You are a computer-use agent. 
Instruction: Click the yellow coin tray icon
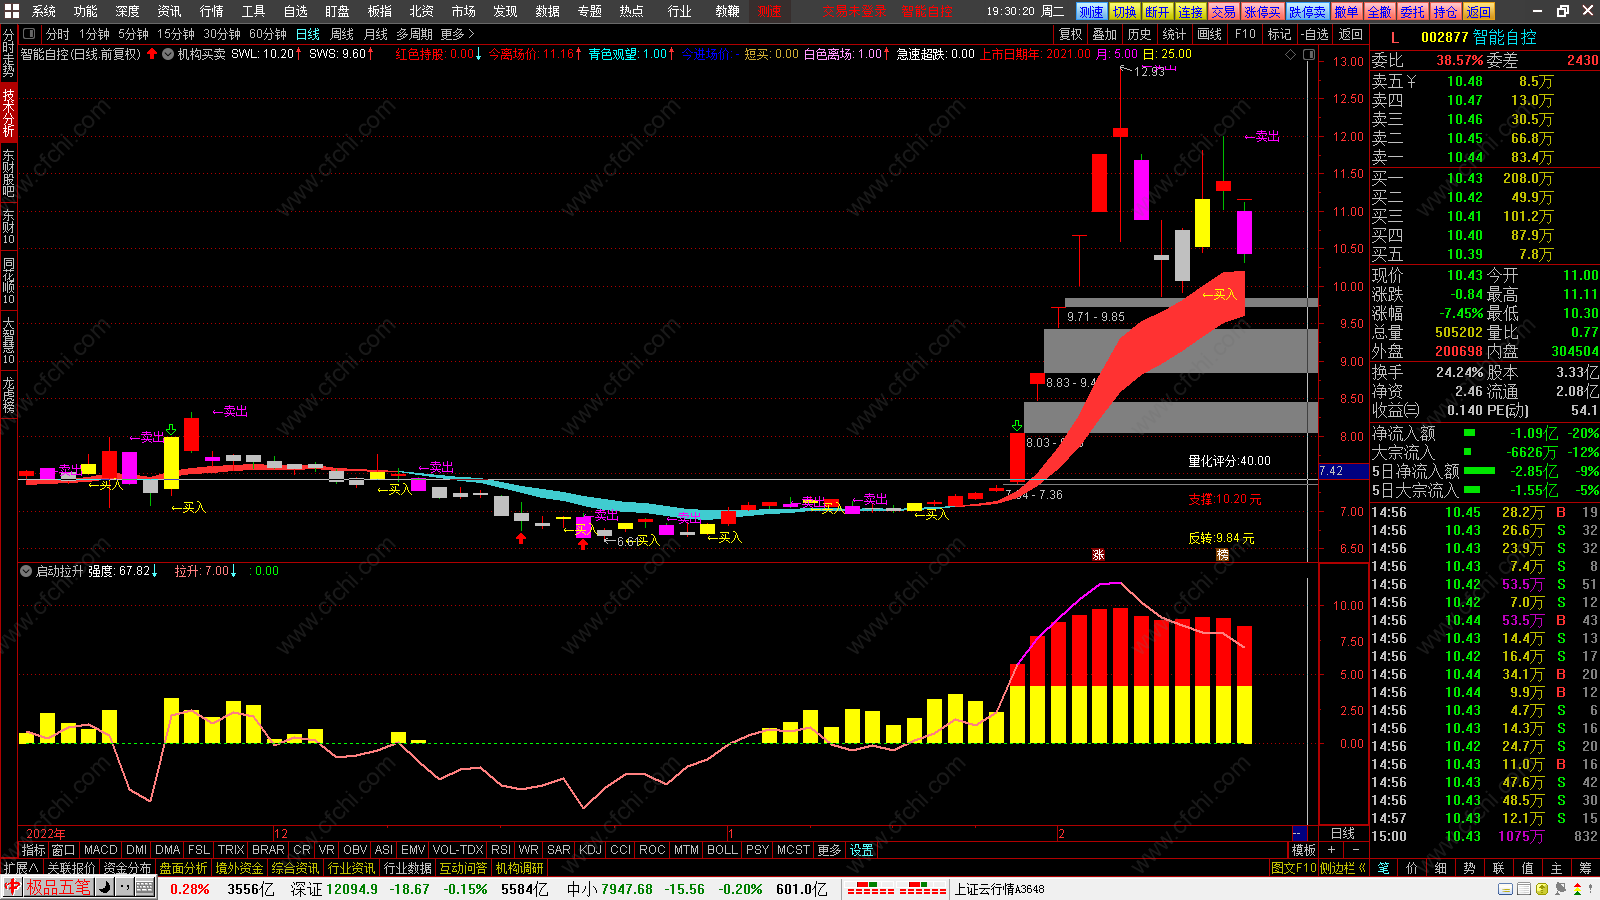click(1542, 889)
